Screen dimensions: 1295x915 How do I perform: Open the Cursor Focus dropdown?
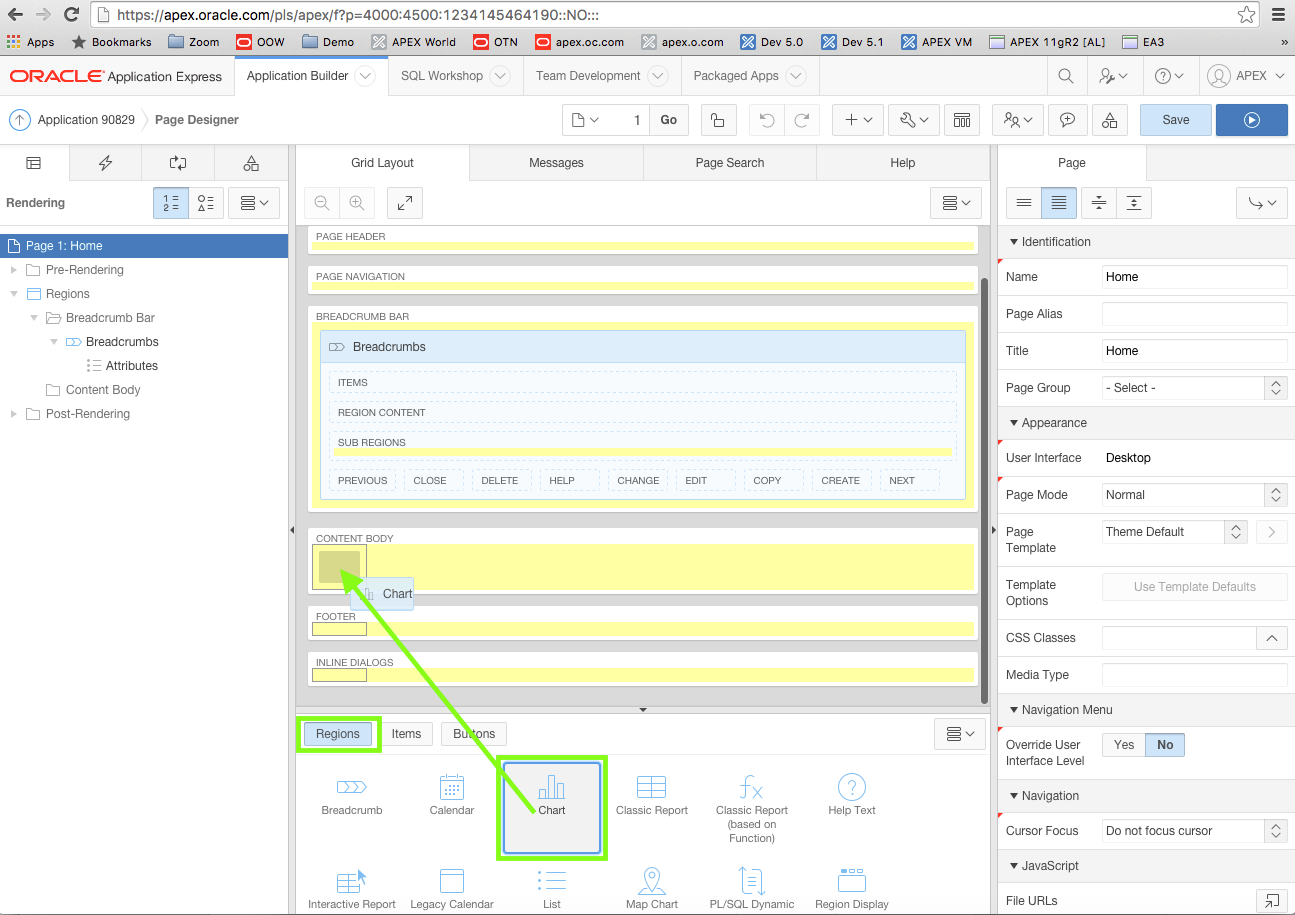pos(1194,831)
